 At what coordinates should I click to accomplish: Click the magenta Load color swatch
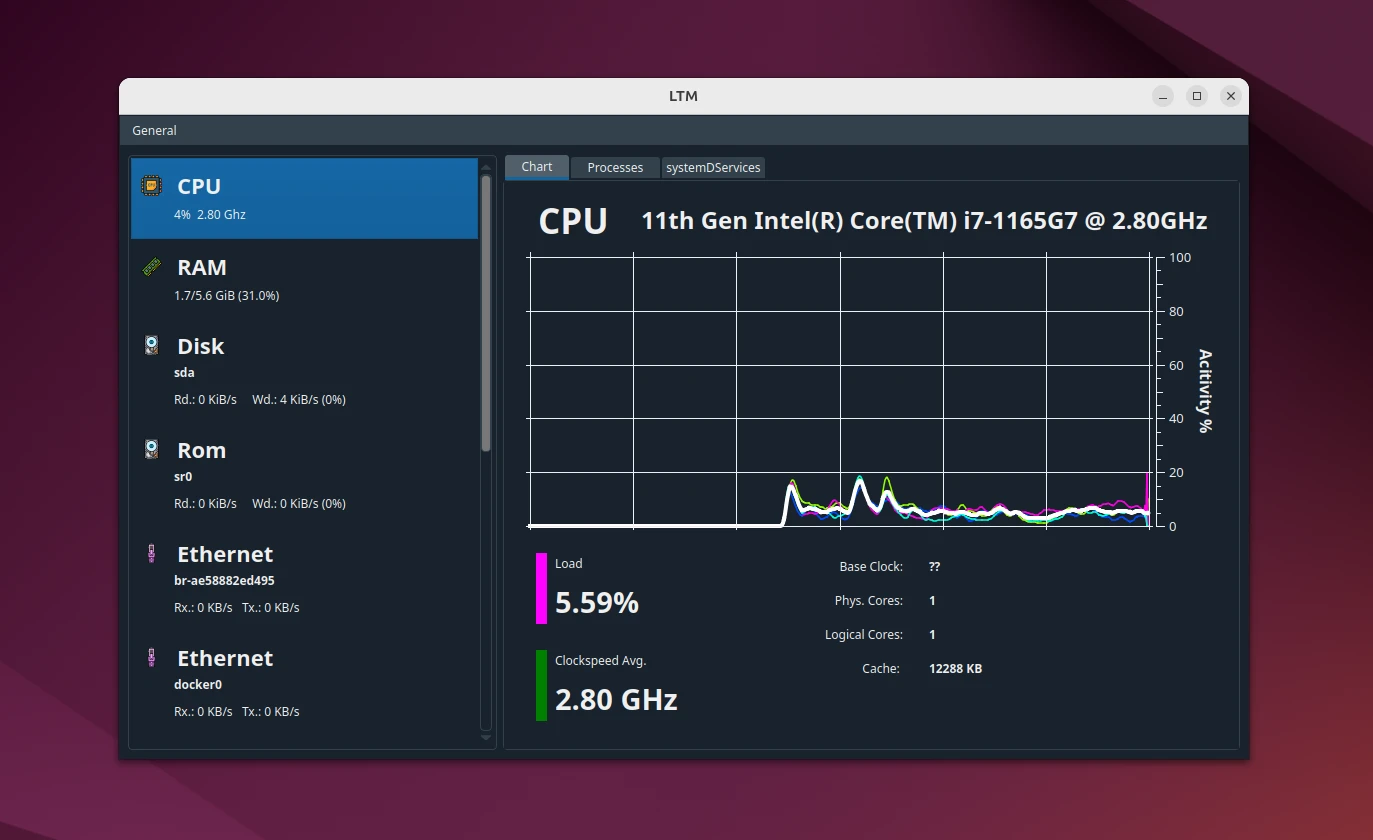coord(541,588)
